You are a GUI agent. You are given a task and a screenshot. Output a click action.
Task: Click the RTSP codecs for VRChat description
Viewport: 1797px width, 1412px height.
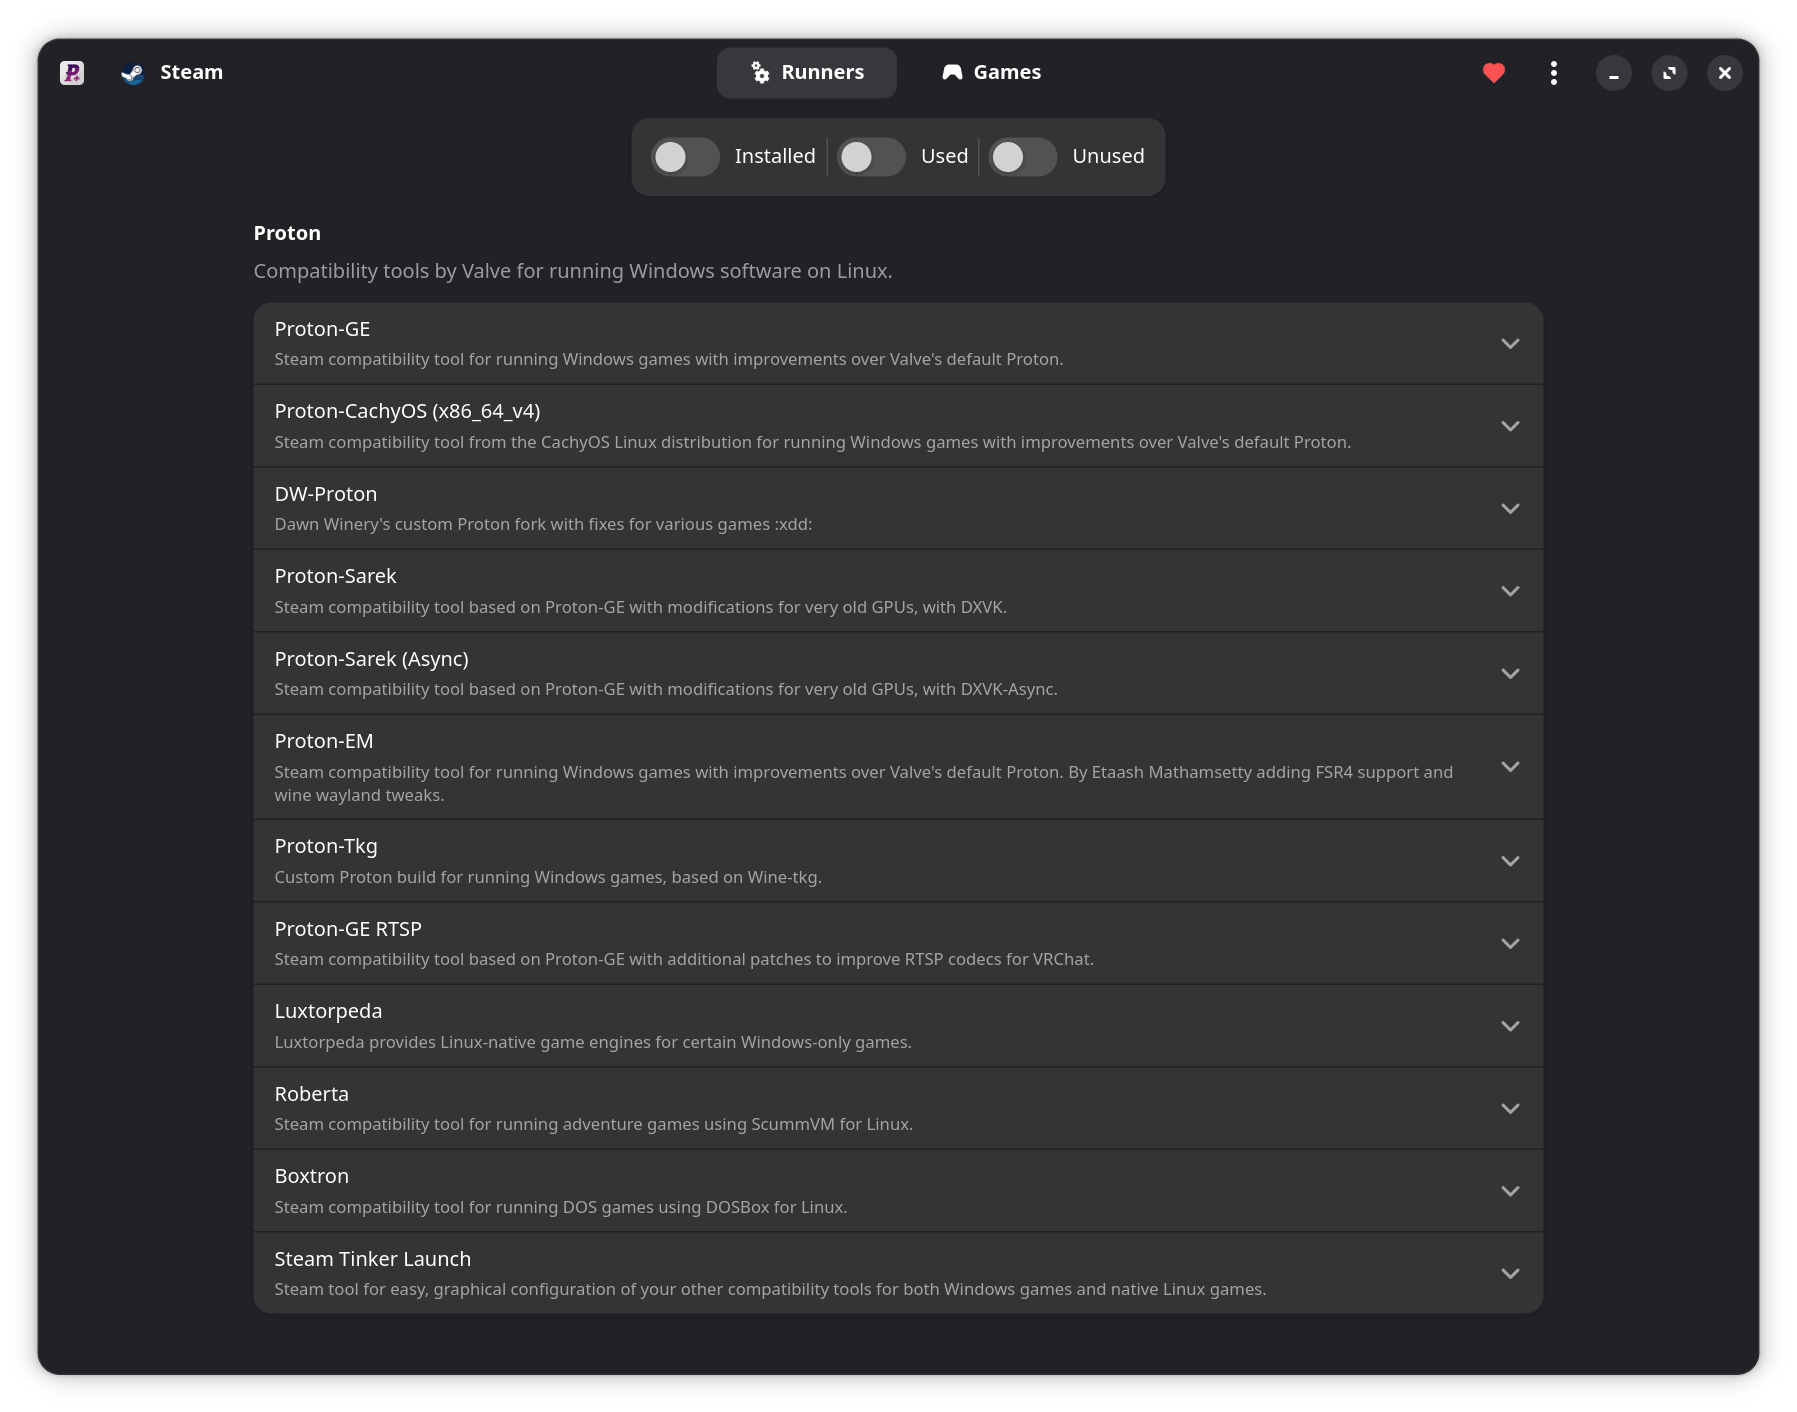click(x=684, y=959)
